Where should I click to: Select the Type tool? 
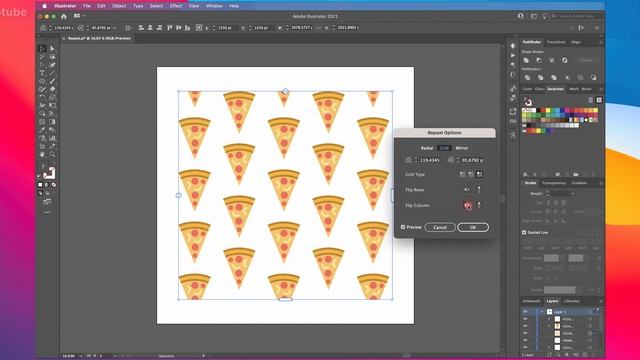coord(42,73)
